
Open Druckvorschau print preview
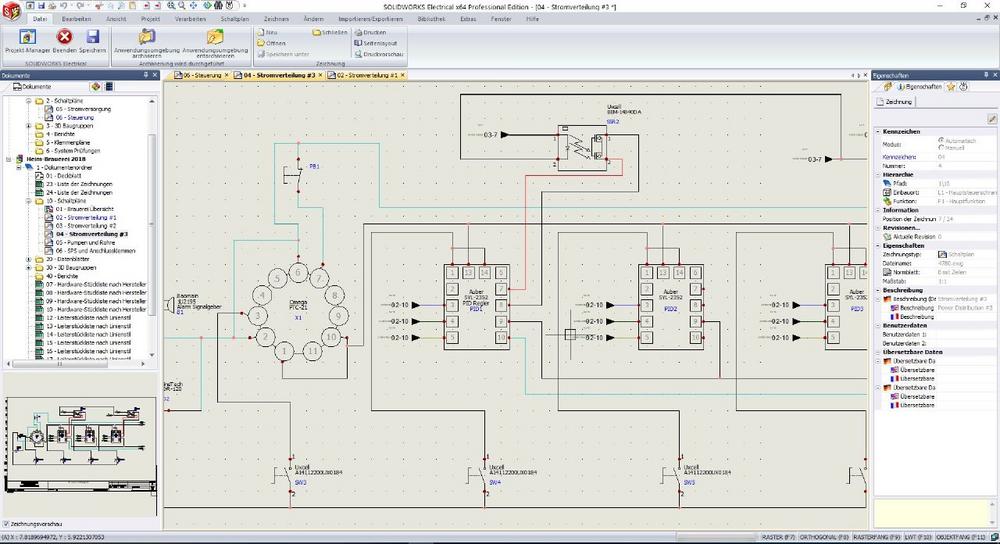click(378, 54)
